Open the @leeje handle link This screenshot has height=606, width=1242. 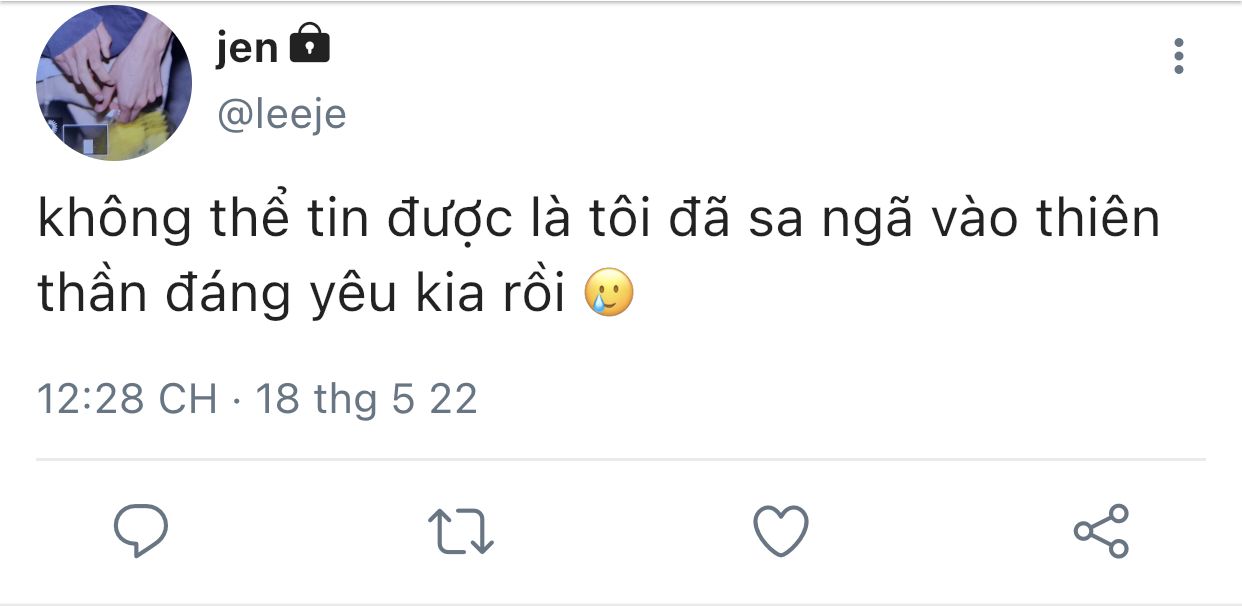pyautogui.click(x=281, y=115)
